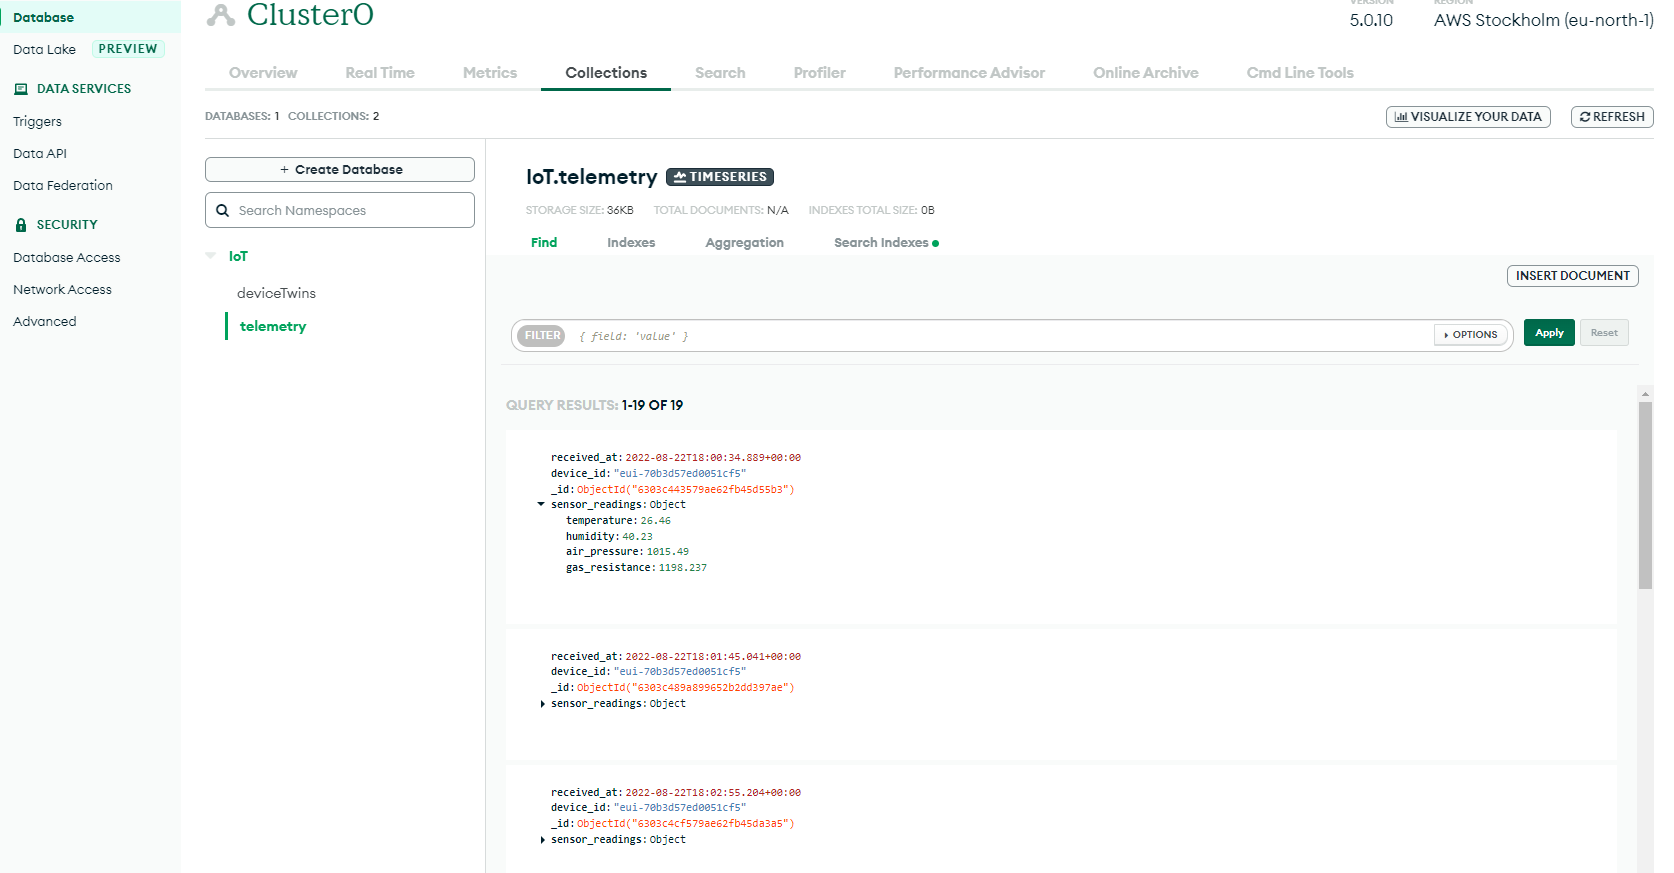
Task: Click the results vertical scrollbar thumb
Action: point(1645,495)
